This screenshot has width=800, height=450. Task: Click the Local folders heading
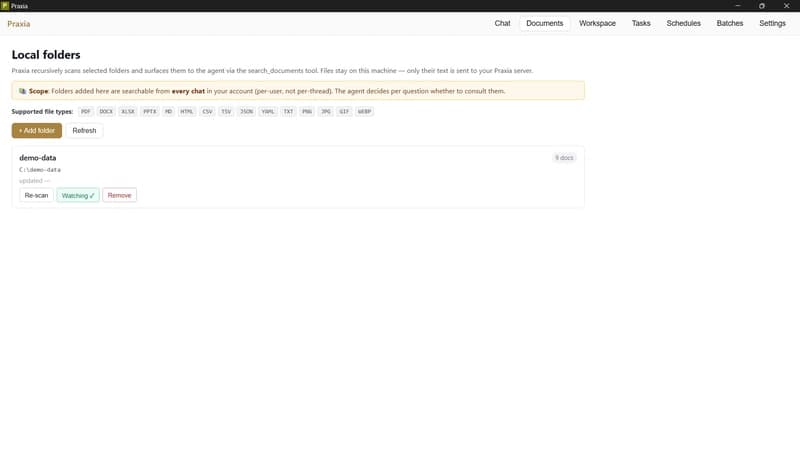point(46,55)
